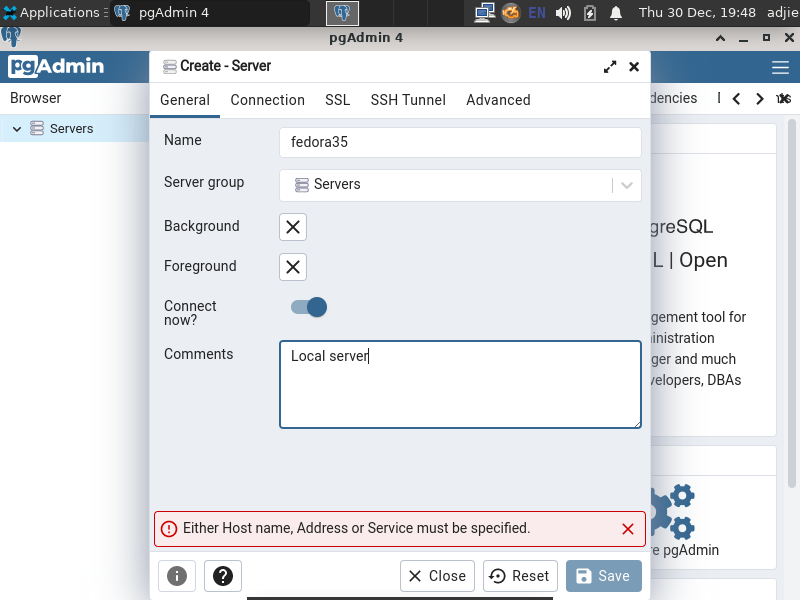Screen dimensions: 800x600
Task: Open the EN keyboard layout indicator
Action: [537, 13]
